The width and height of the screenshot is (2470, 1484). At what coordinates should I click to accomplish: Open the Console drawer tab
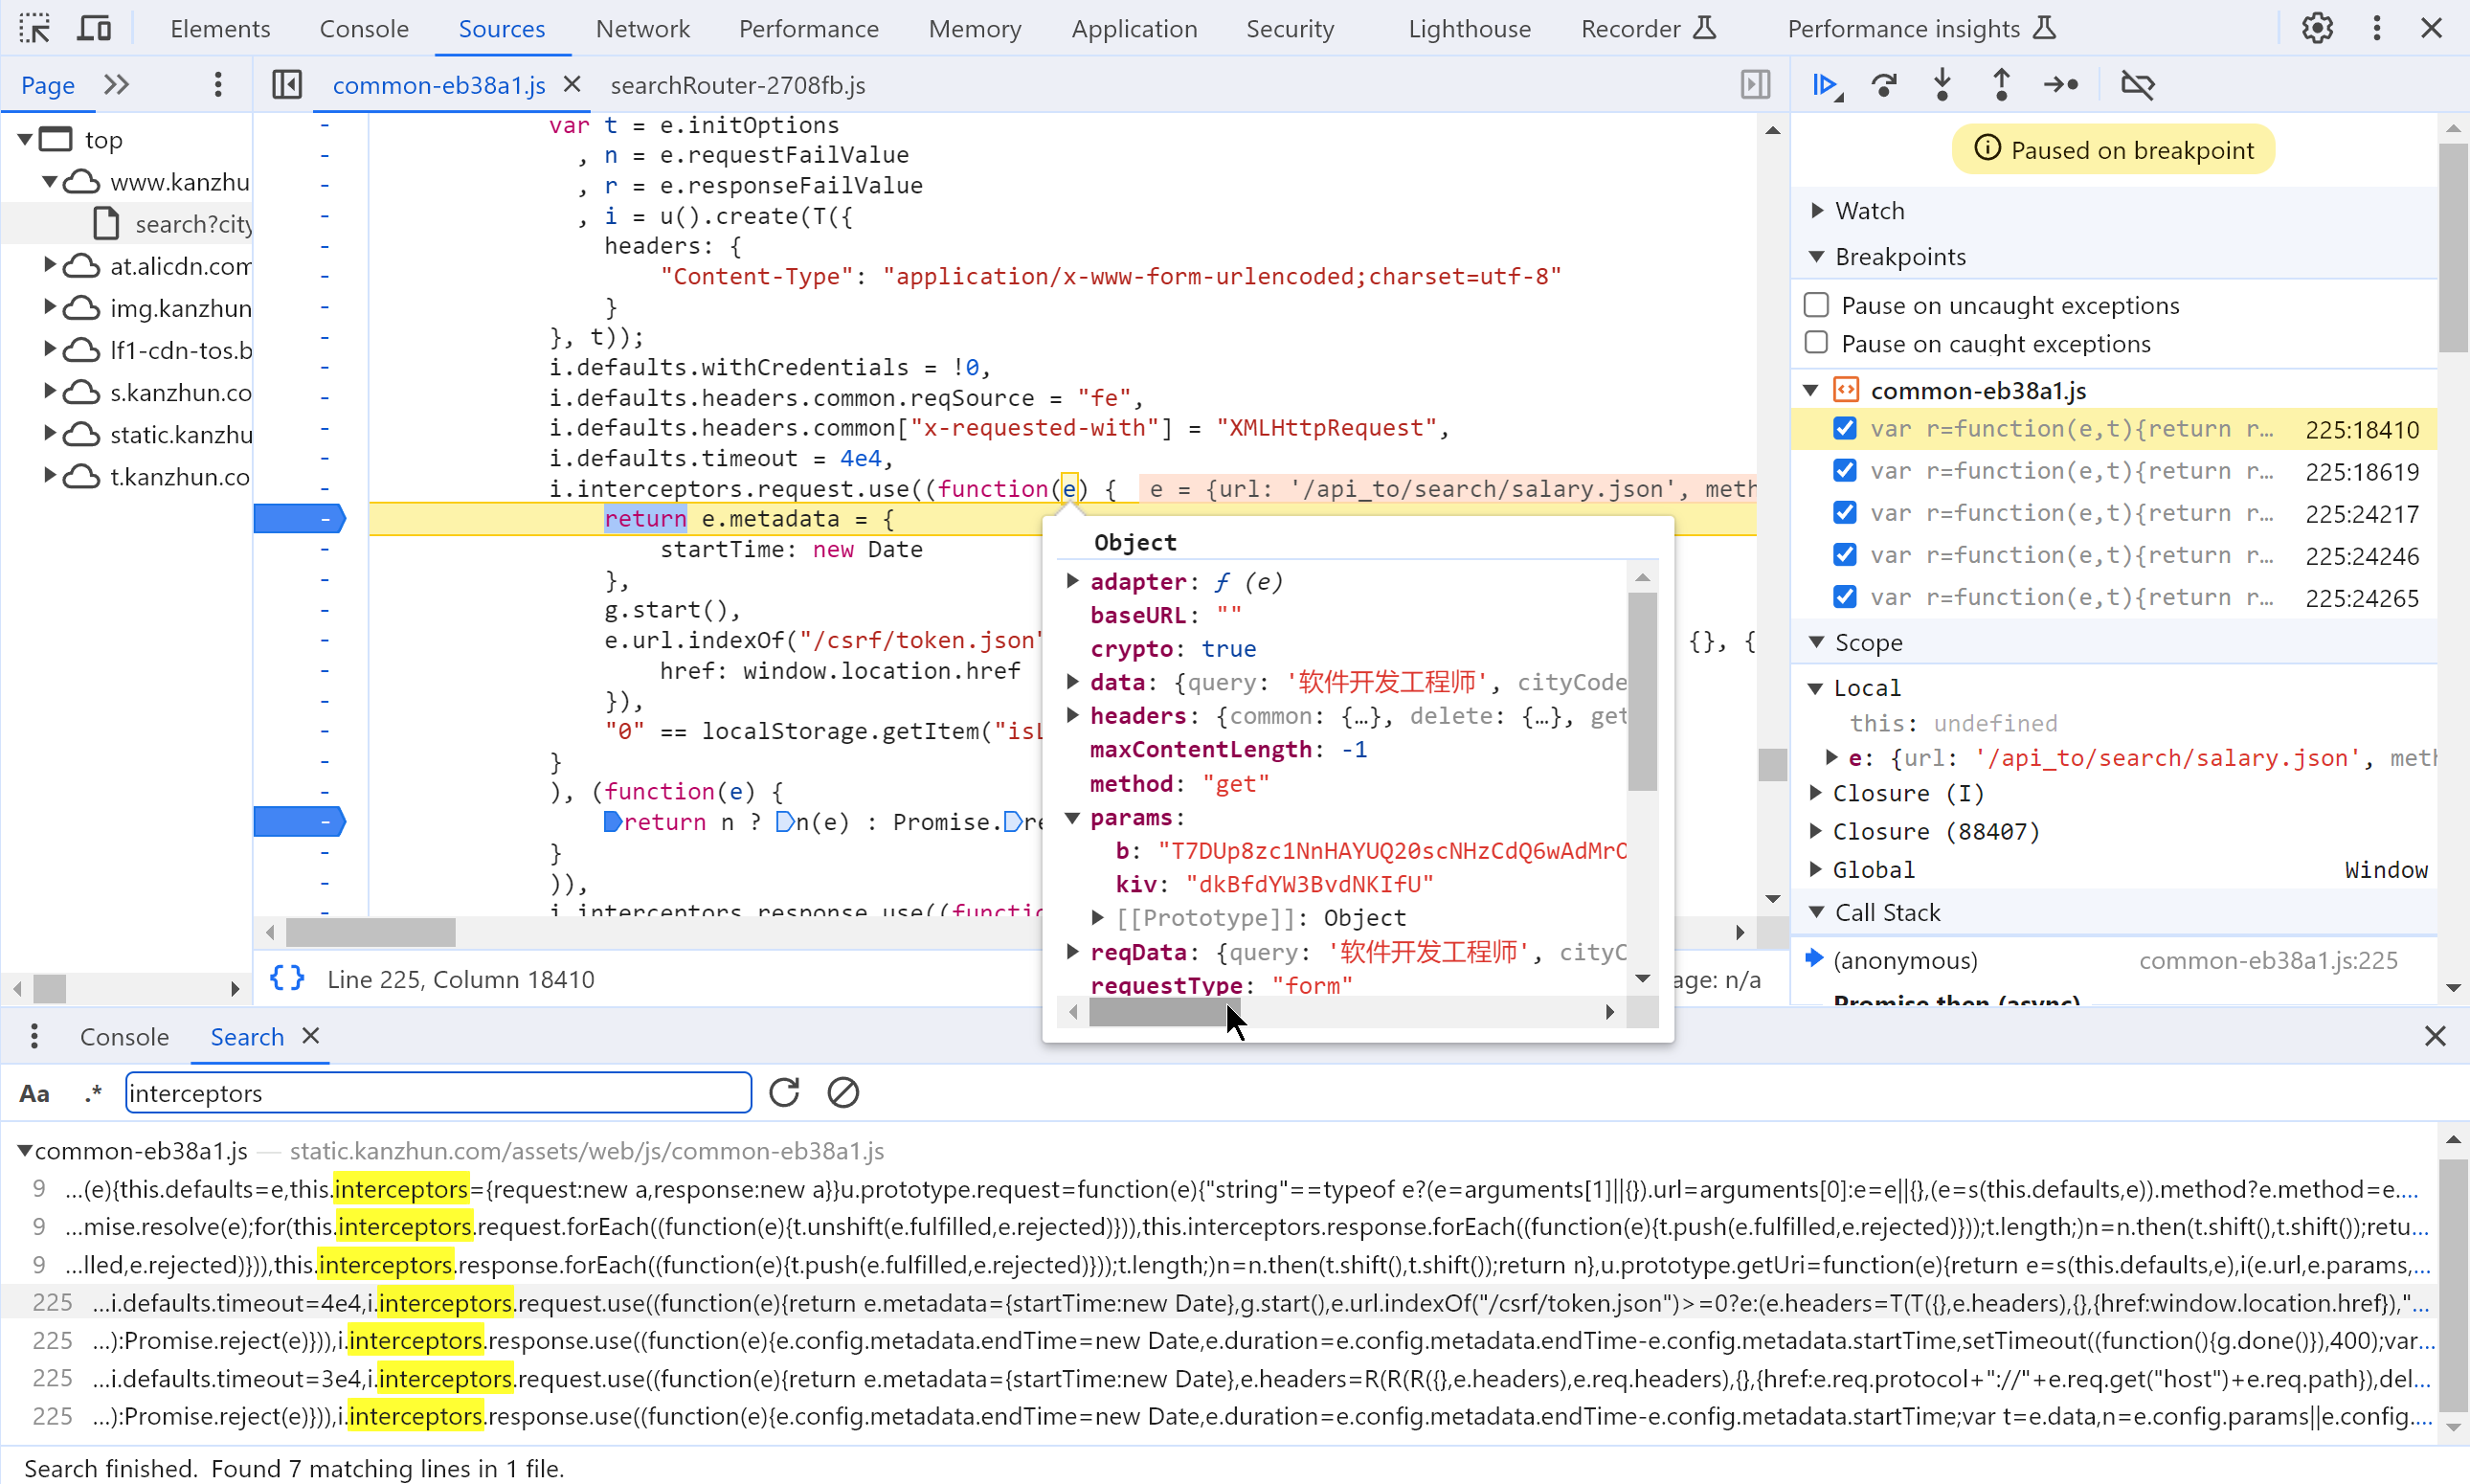click(x=124, y=1036)
